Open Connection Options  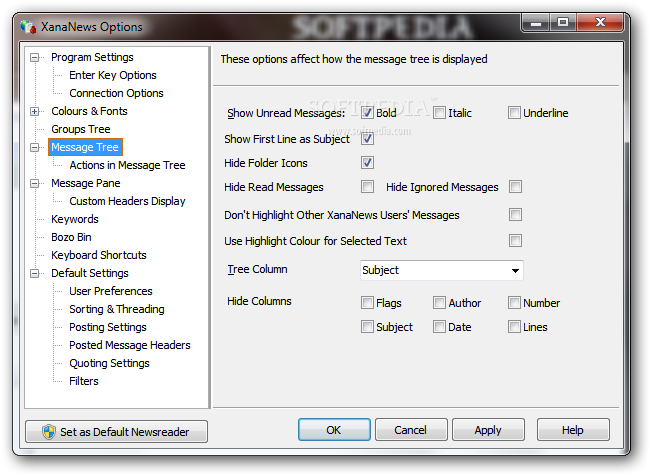tap(116, 93)
